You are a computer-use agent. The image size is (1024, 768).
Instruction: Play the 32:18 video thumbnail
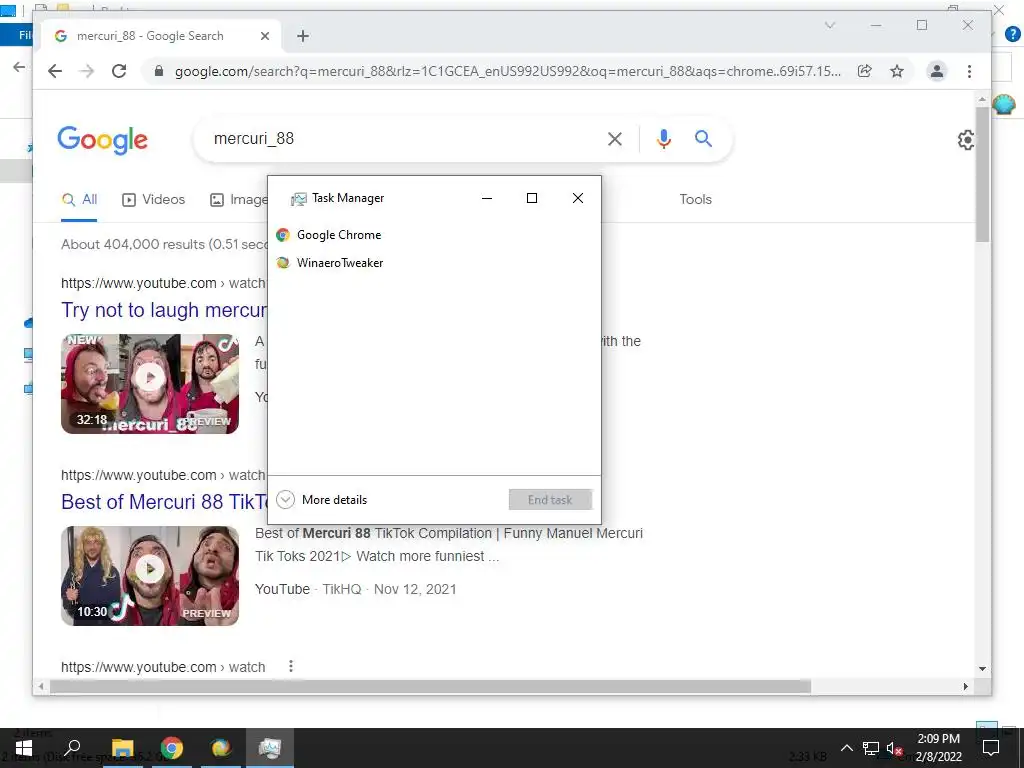click(x=150, y=384)
